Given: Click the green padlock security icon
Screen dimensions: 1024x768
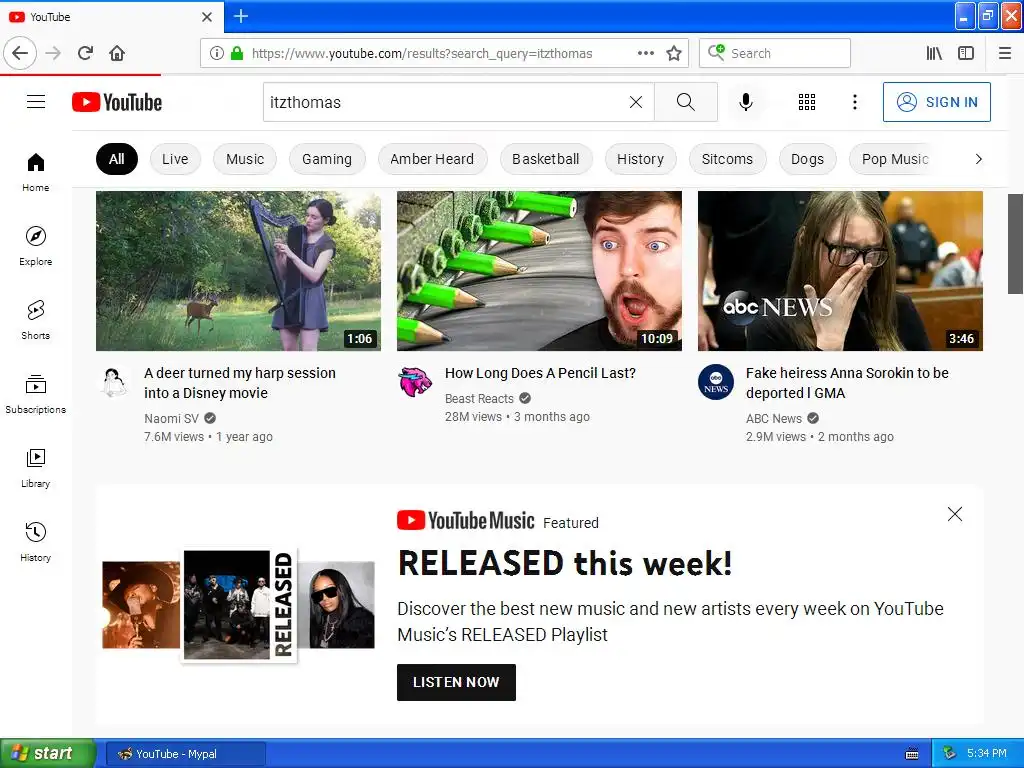Looking at the screenshot, I should pyautogui.click(x=237, y=53).
